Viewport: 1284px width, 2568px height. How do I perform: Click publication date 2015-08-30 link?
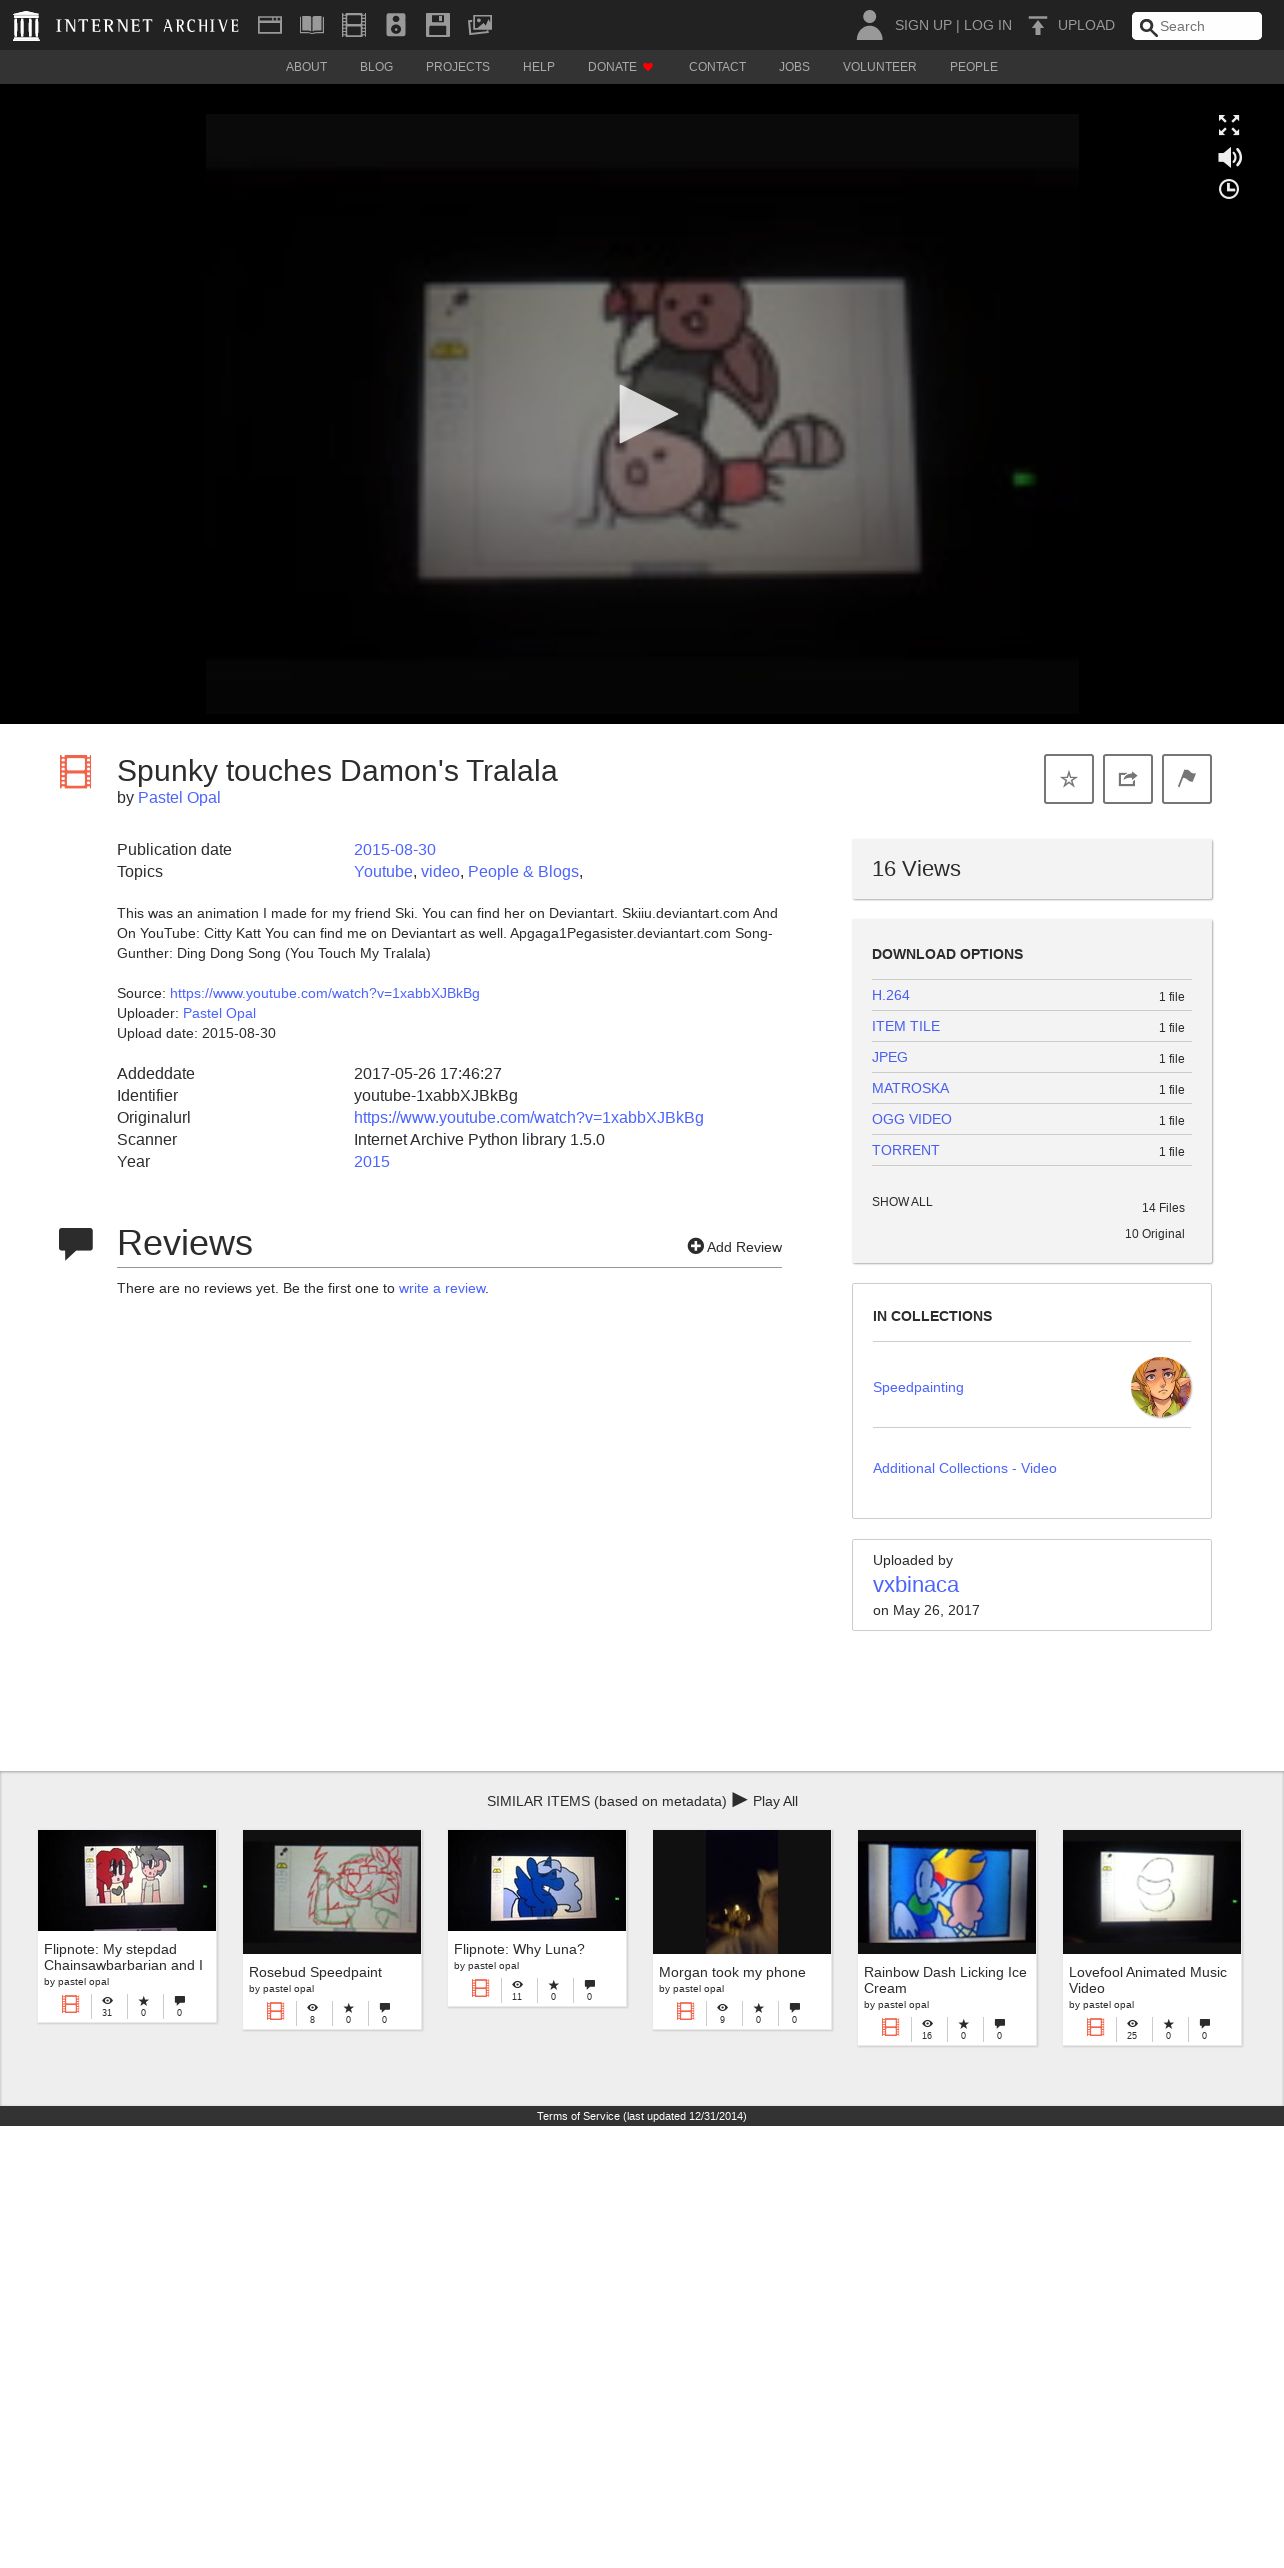(395, 849)
